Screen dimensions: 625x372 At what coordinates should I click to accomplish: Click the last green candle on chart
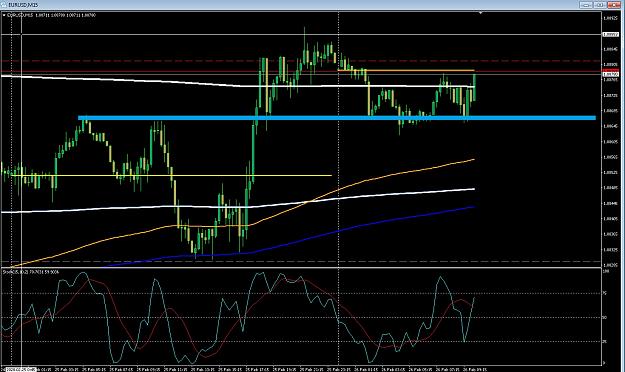coord(474,87)
